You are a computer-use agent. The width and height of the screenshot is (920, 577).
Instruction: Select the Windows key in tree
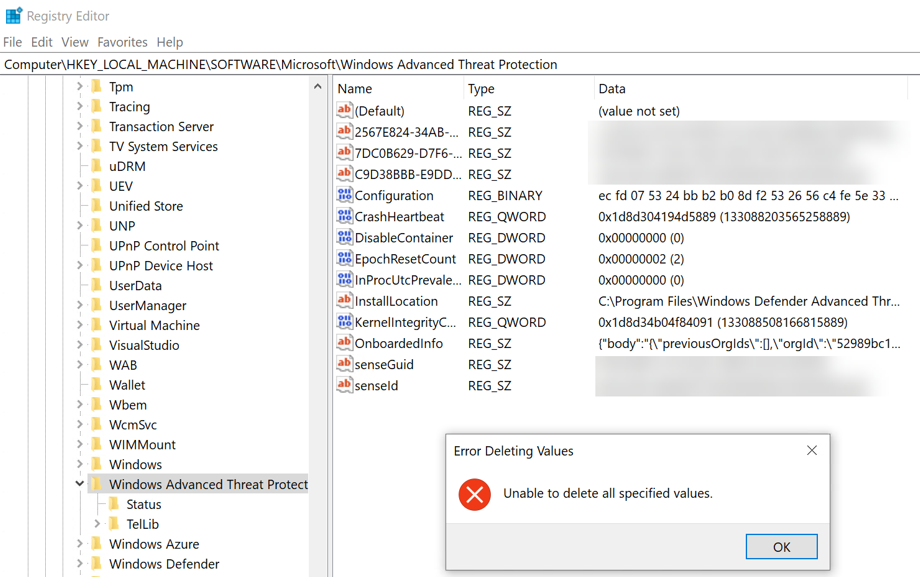point(135,465)
